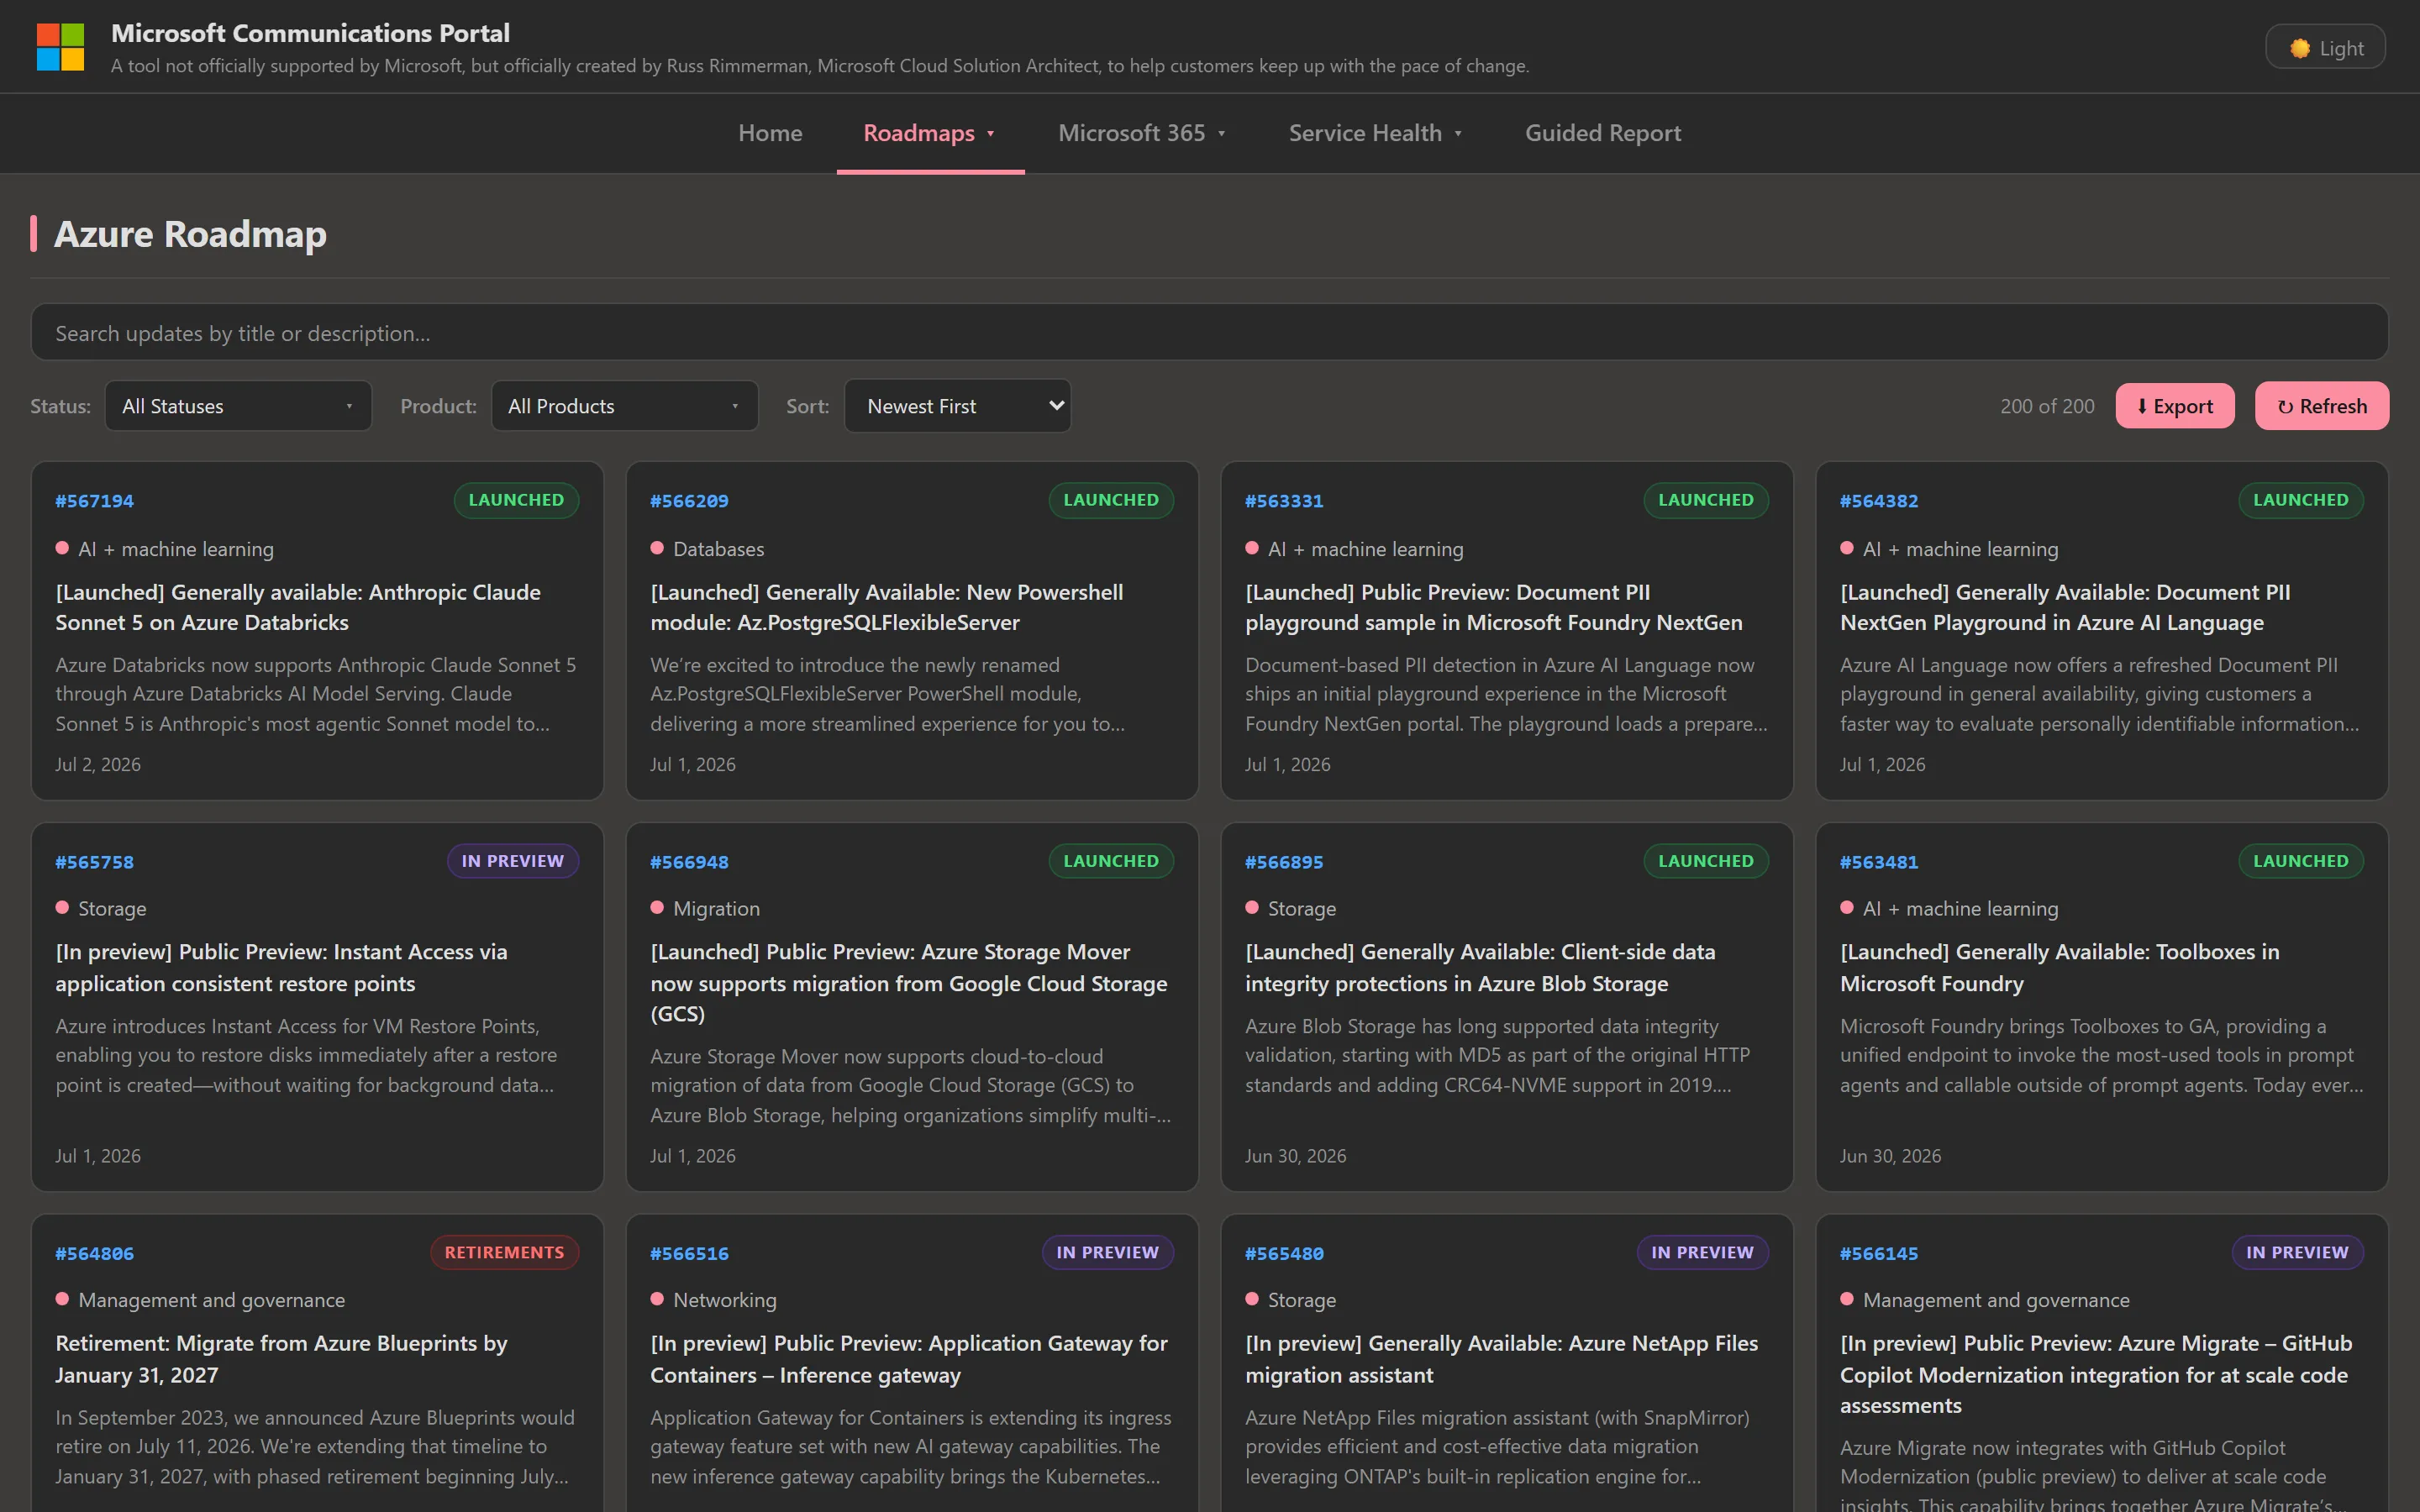Viewport: 2420px width, 1512px height.
Task: Click AI + machine learning on card #563481
Action: (x=1960, y=908)
